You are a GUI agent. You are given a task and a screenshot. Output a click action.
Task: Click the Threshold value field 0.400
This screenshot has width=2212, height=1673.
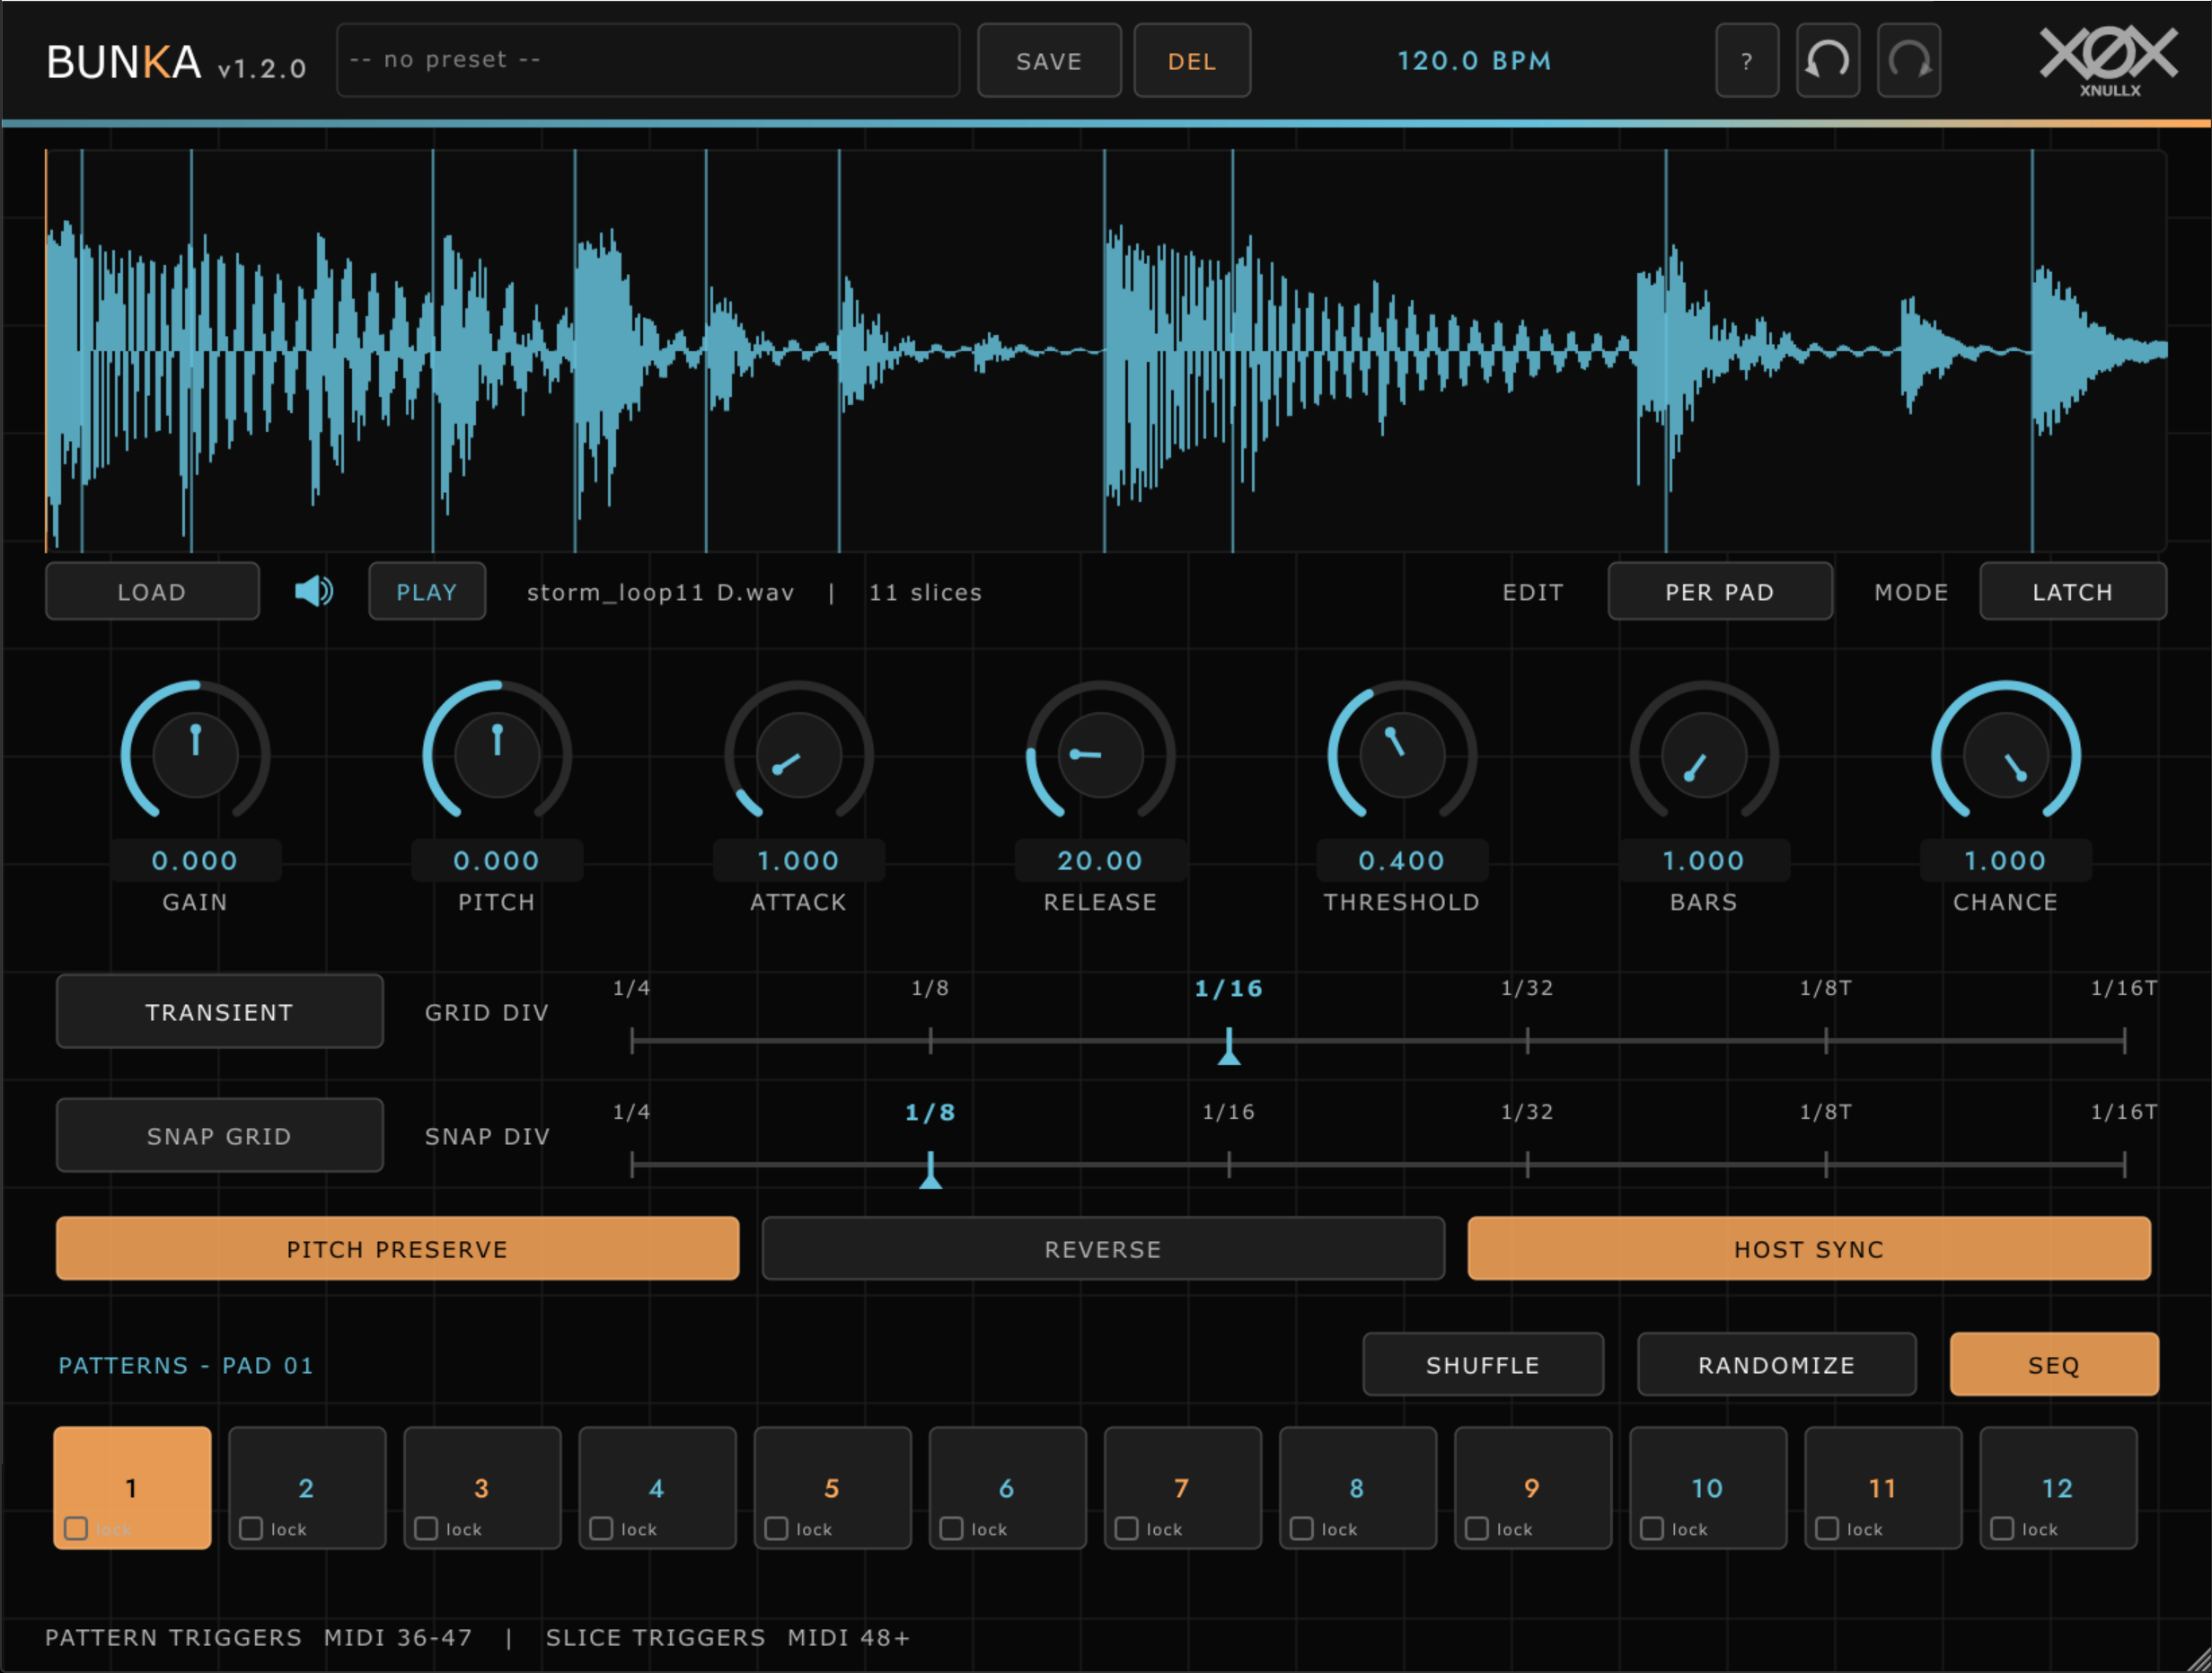tap(1402, 860)
